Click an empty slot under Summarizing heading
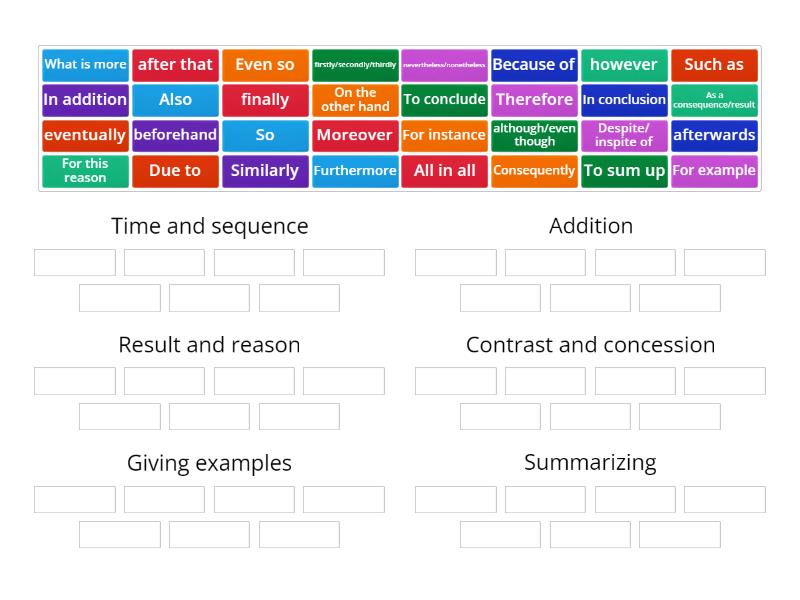This screenshot has height=600, width=800. [455, 499]
